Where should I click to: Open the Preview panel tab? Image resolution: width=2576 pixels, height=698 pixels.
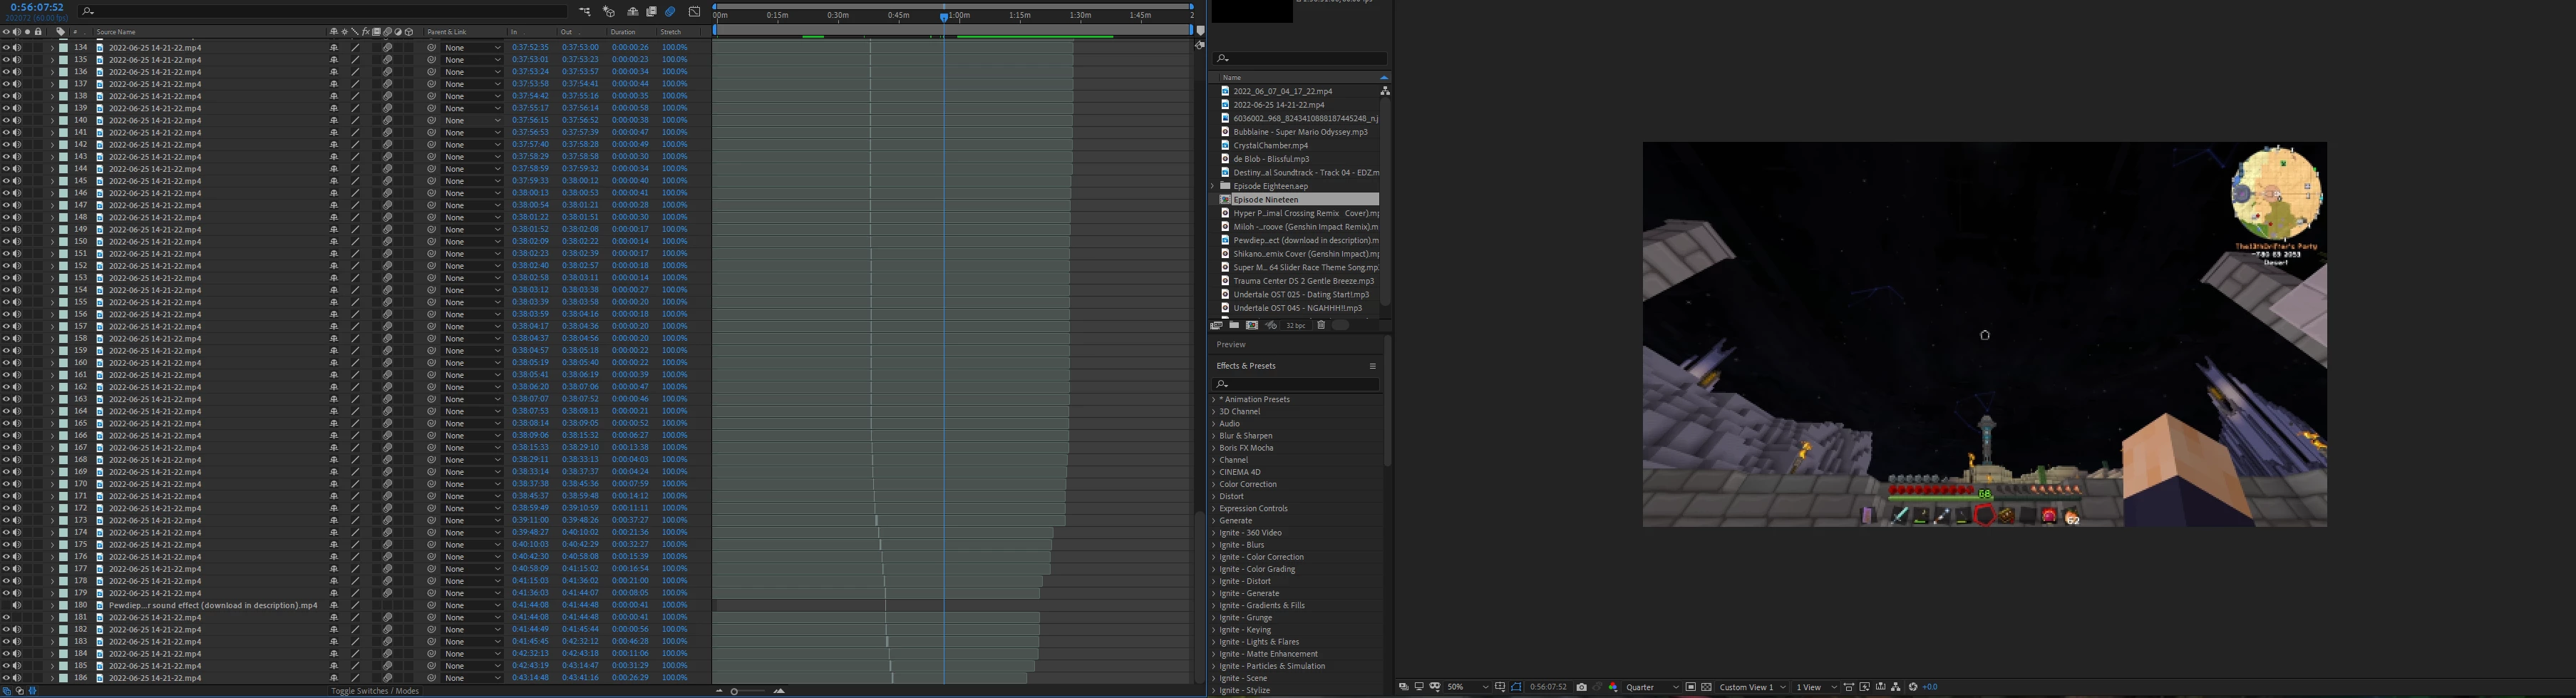pos(1231,345)
